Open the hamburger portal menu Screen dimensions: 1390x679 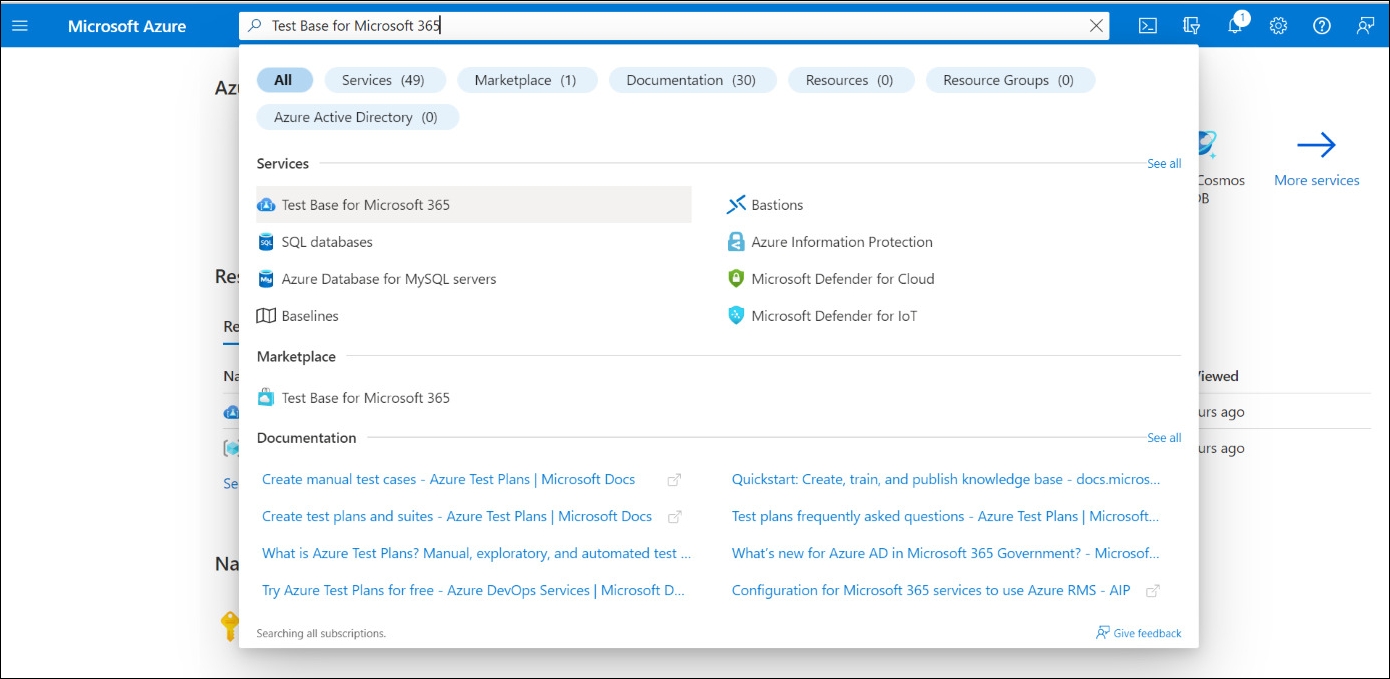pos(20,26)
